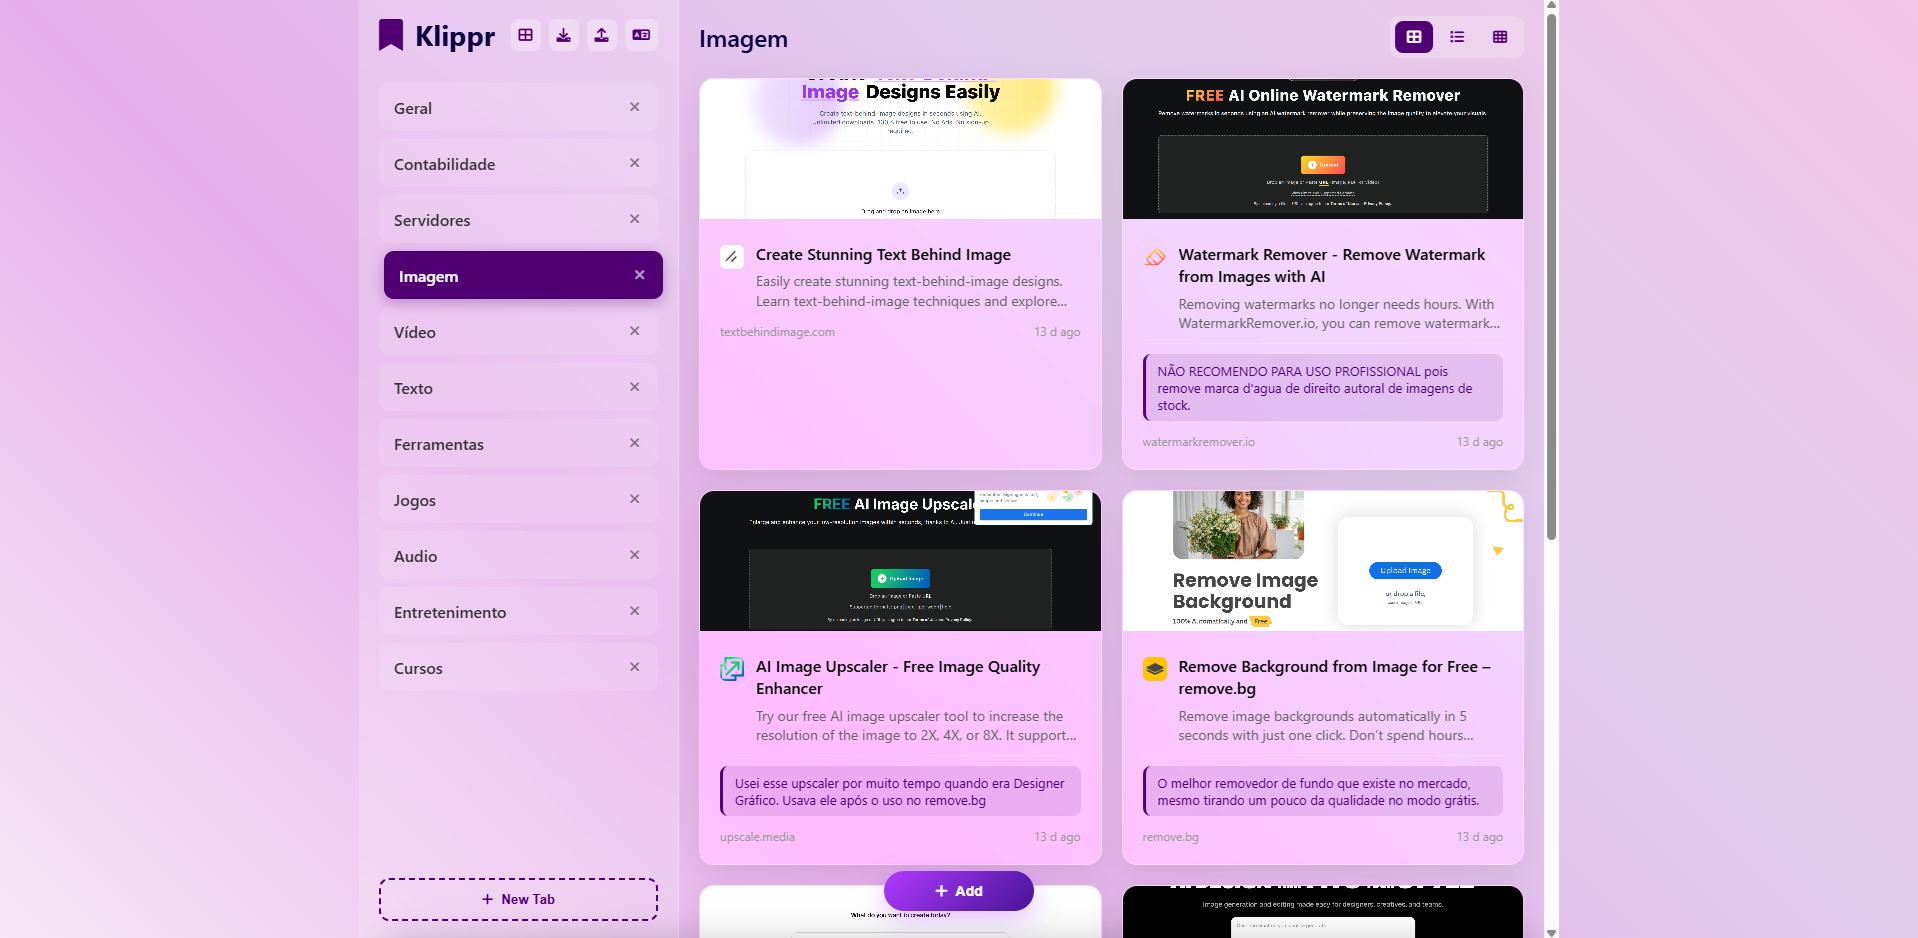The image size is (1918, 938).
Task: Close the Imagem tab using its X
Action: click(x=639, y=275)
